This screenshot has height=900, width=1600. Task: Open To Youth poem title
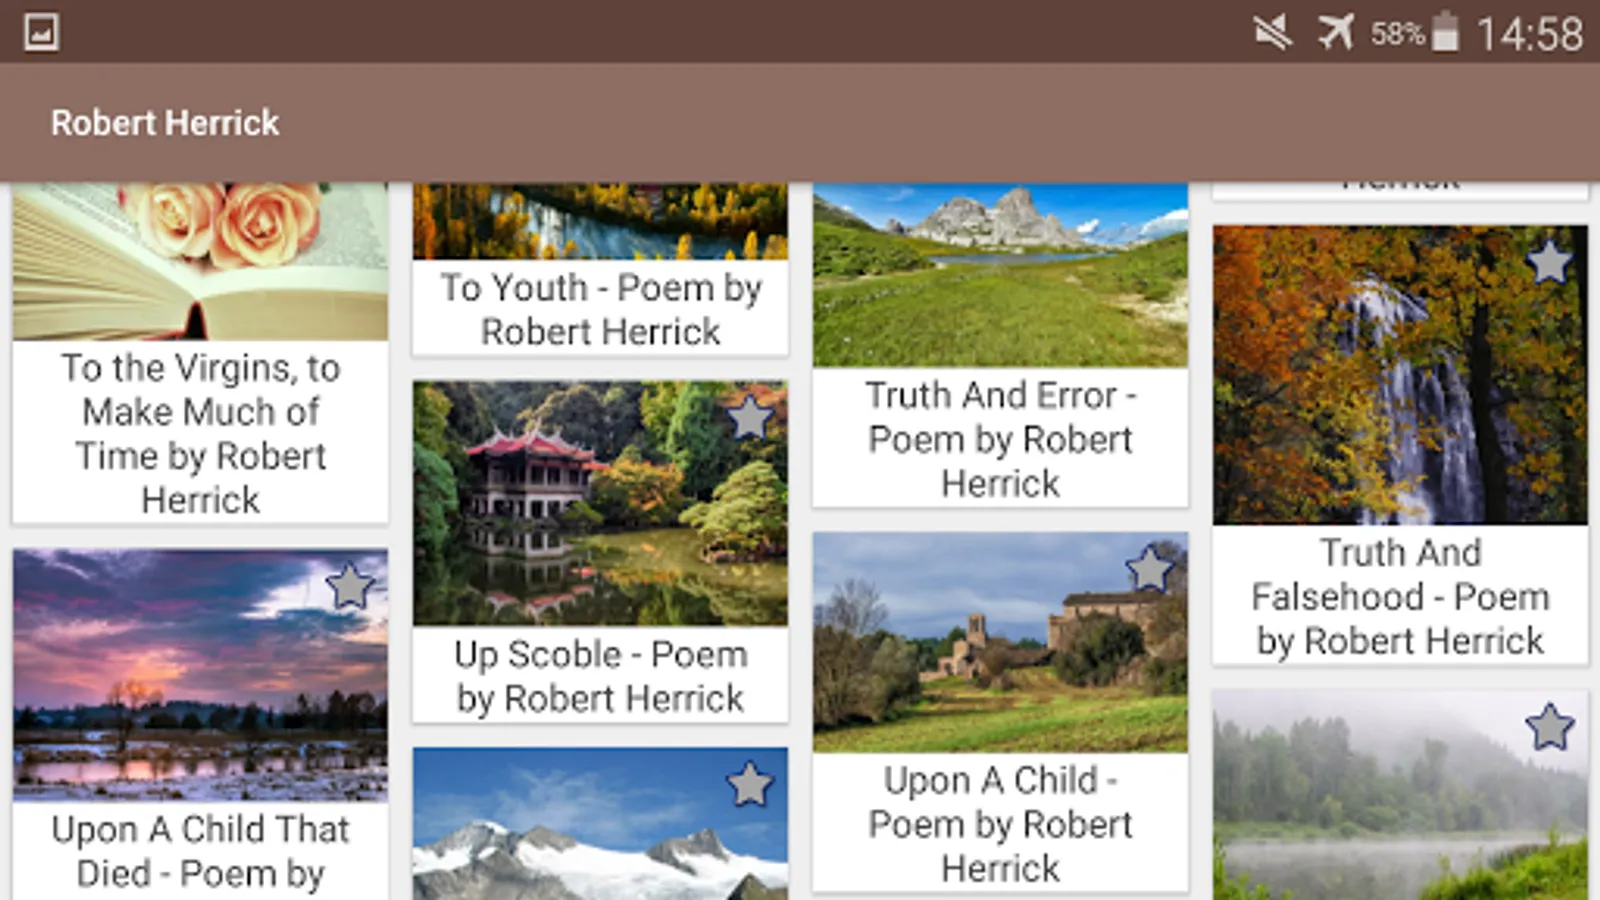600,309
